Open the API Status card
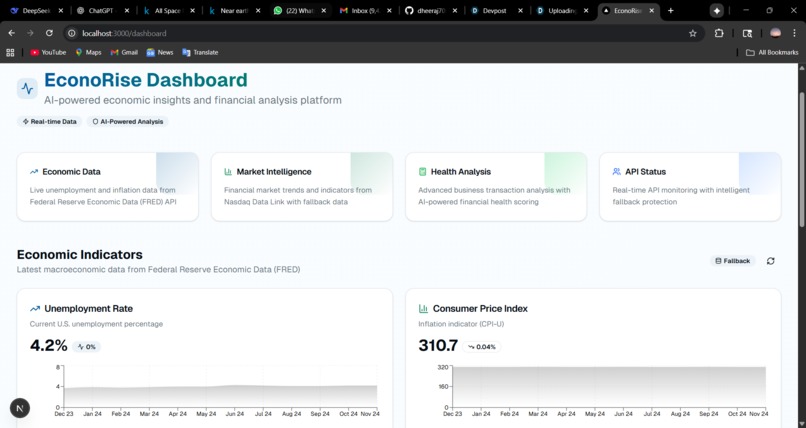806x428 pixels. 690,187
